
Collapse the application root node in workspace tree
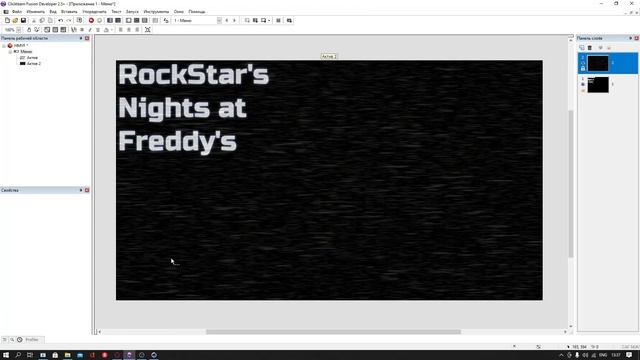(4, 46)
